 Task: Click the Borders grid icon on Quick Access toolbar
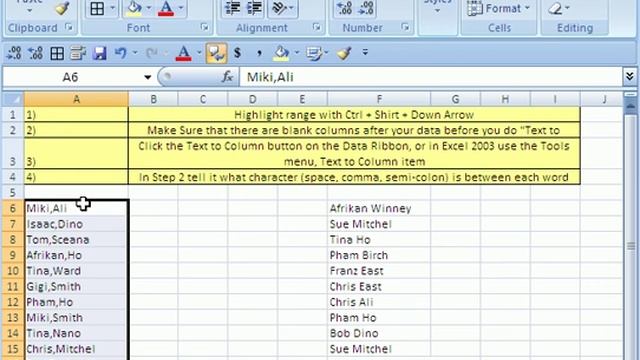[57, 53]
